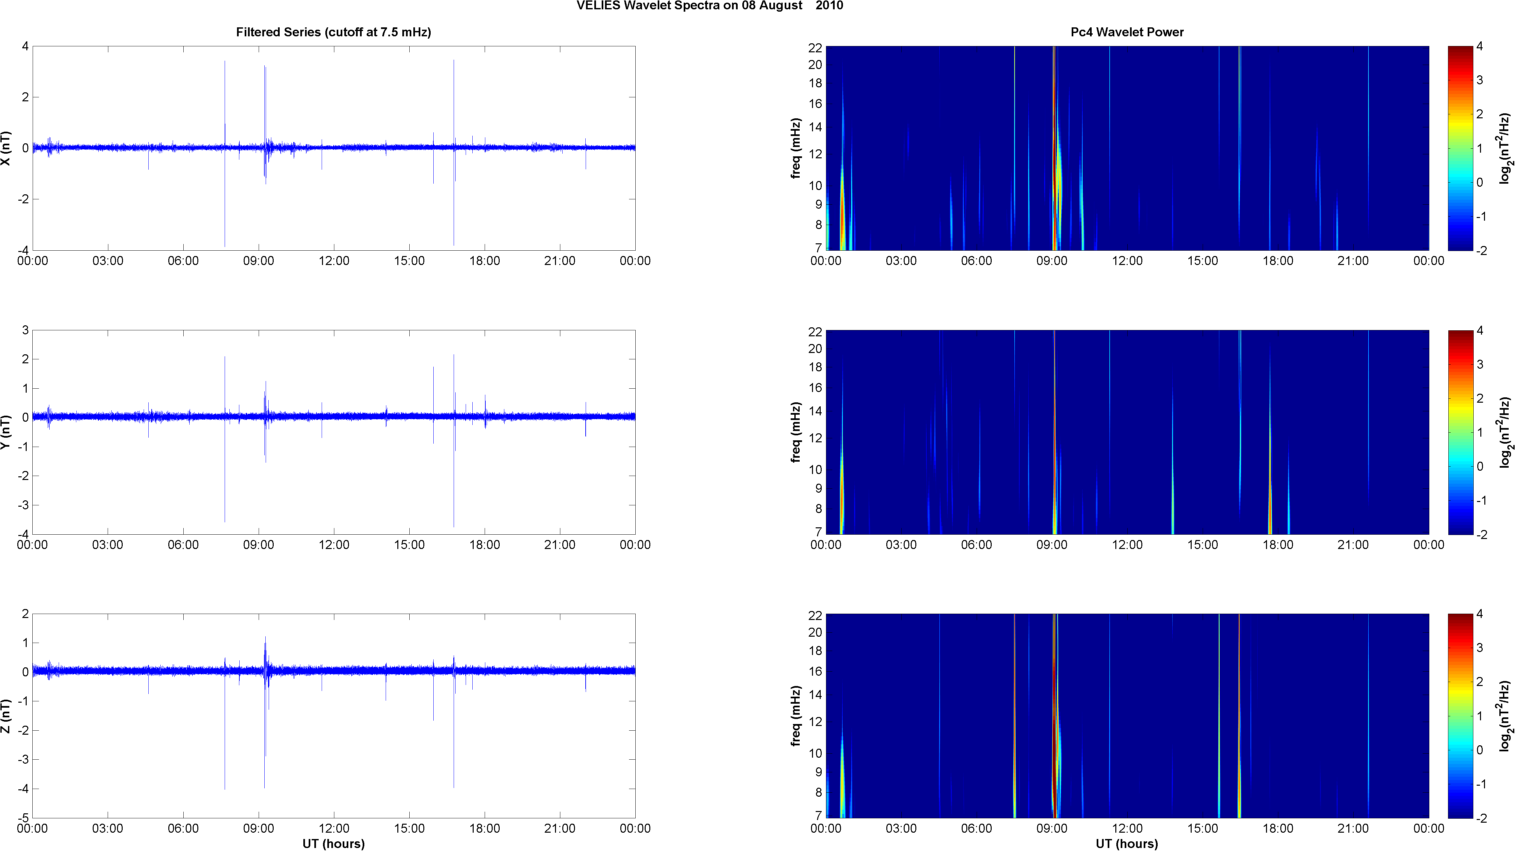Select 'UT (hours)' label under bottom spectrogram
Screen dimensions: 1515x851
[1127, 843]
